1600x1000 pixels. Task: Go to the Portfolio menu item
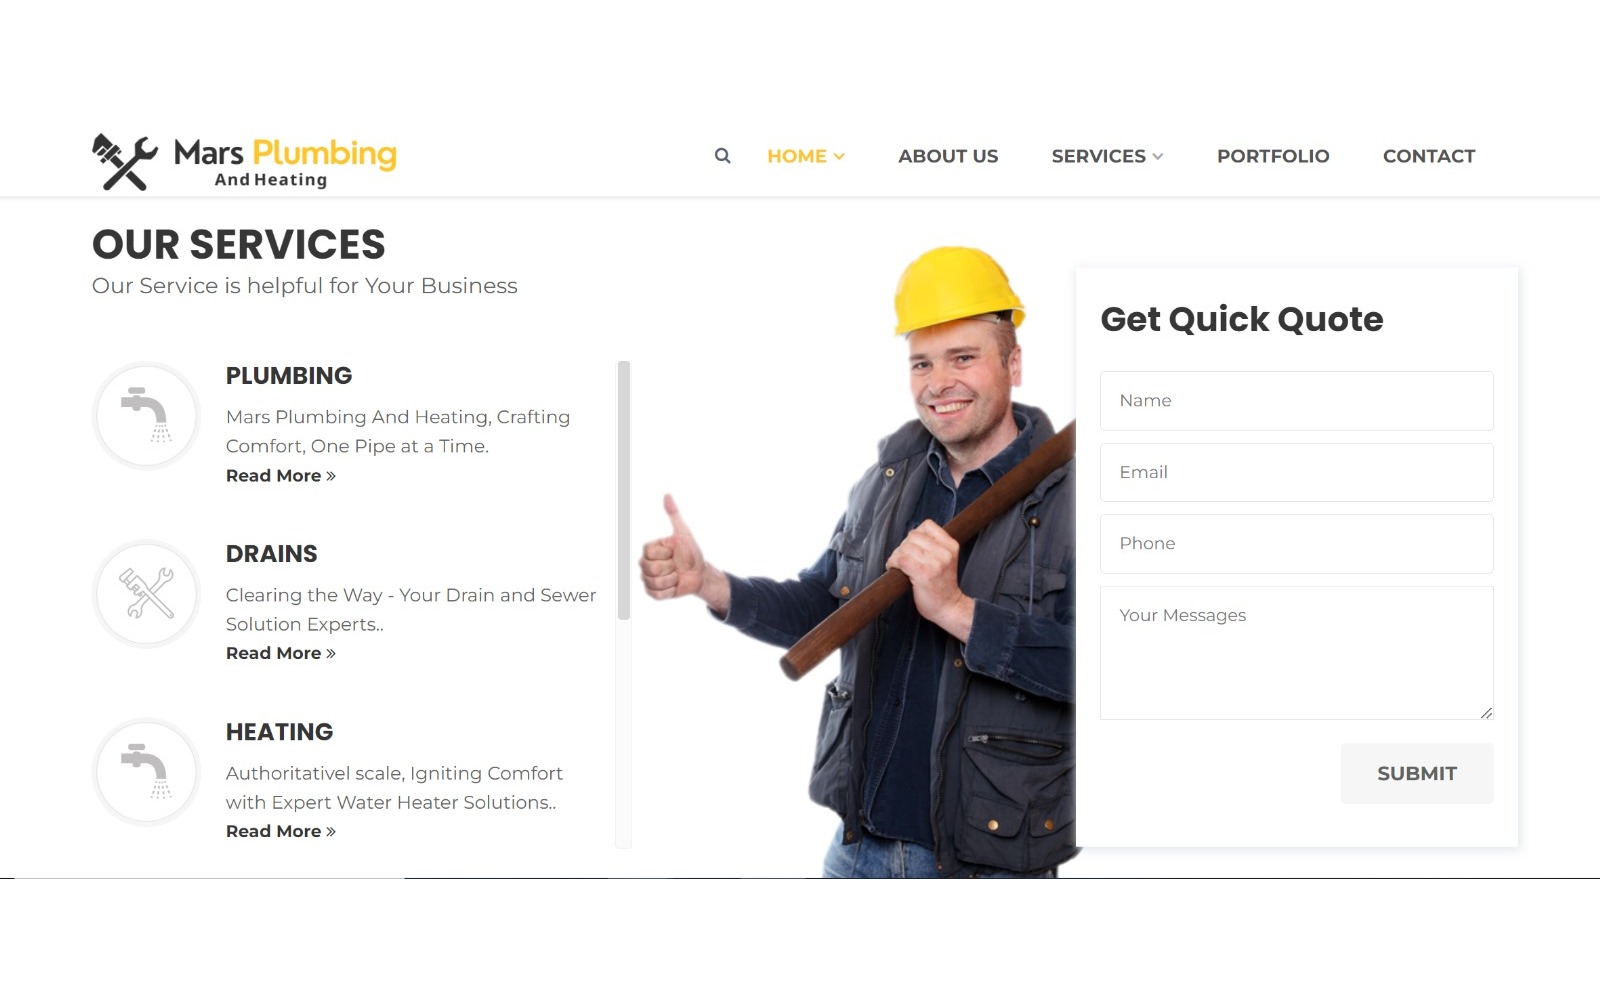click(1273, 156)
